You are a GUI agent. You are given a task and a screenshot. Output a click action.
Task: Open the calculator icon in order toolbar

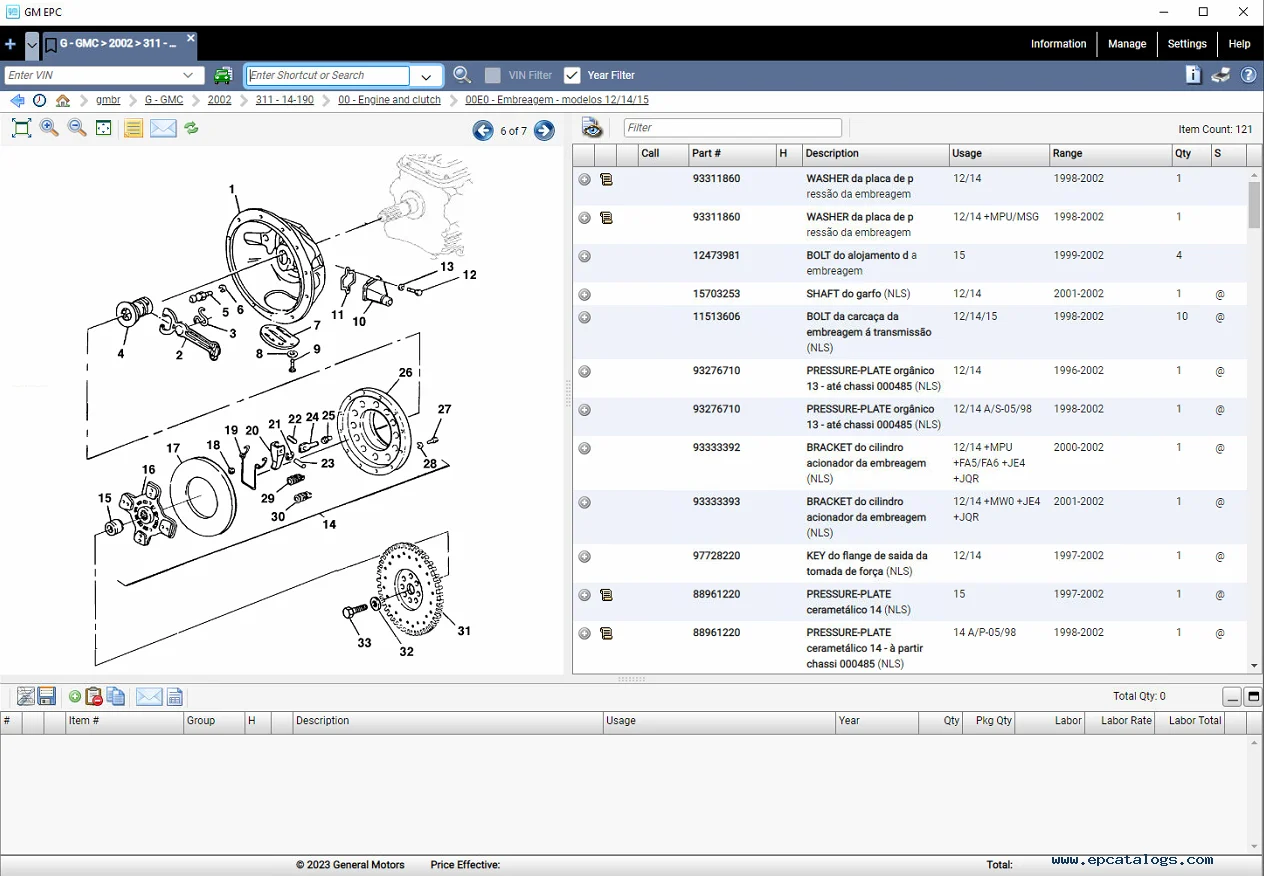175,697
